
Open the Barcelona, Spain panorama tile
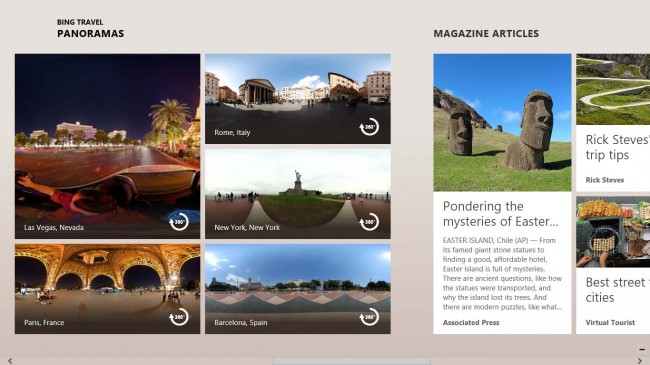click(x=298, y=289)
